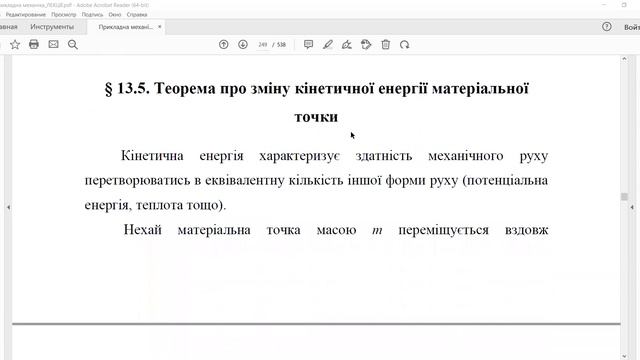Add the document to starred favorites
The width and height of the screenshot is (640, 360).
(x=15, y=44)
